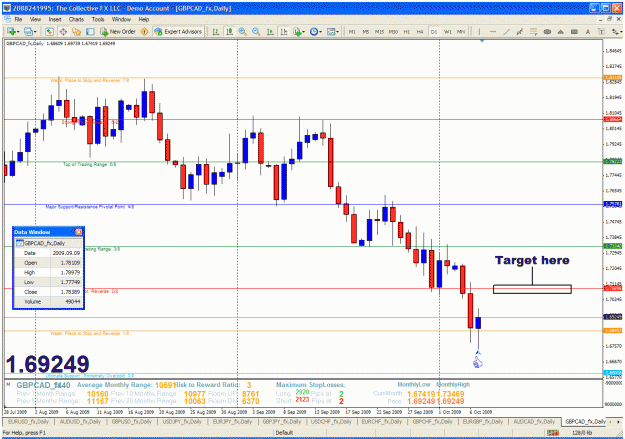Viewport: 625px width, 439px height.
Task: Select the M5 timeframe
Action: [366, 31]
